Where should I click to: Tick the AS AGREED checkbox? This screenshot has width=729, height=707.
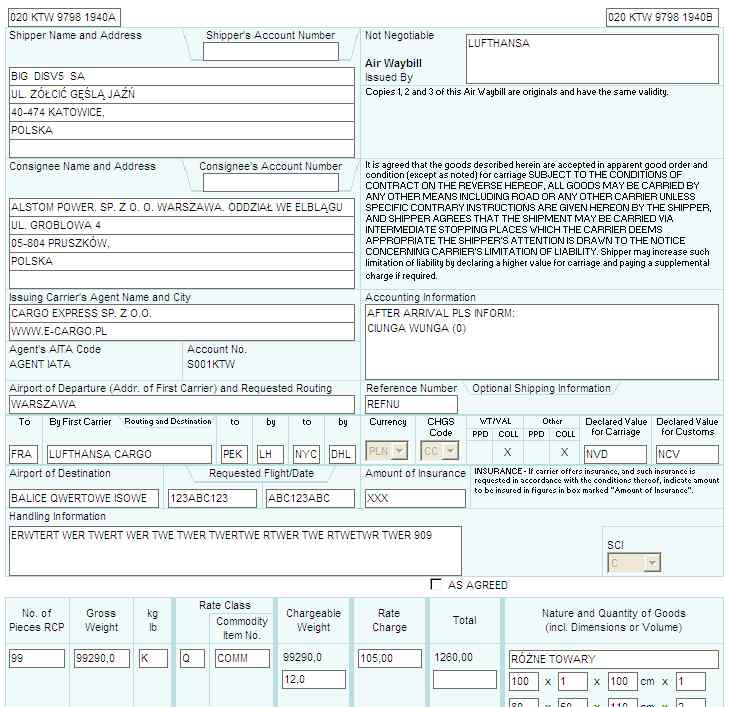coord(436,584)
